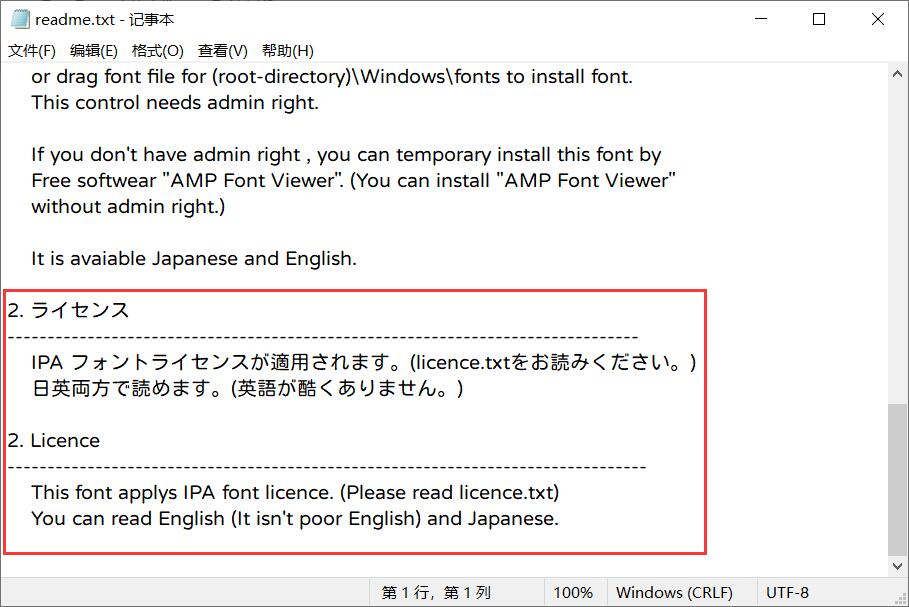Click the line "This control needs admin right."
Screen dimensions: 909x607
[175, 103]
